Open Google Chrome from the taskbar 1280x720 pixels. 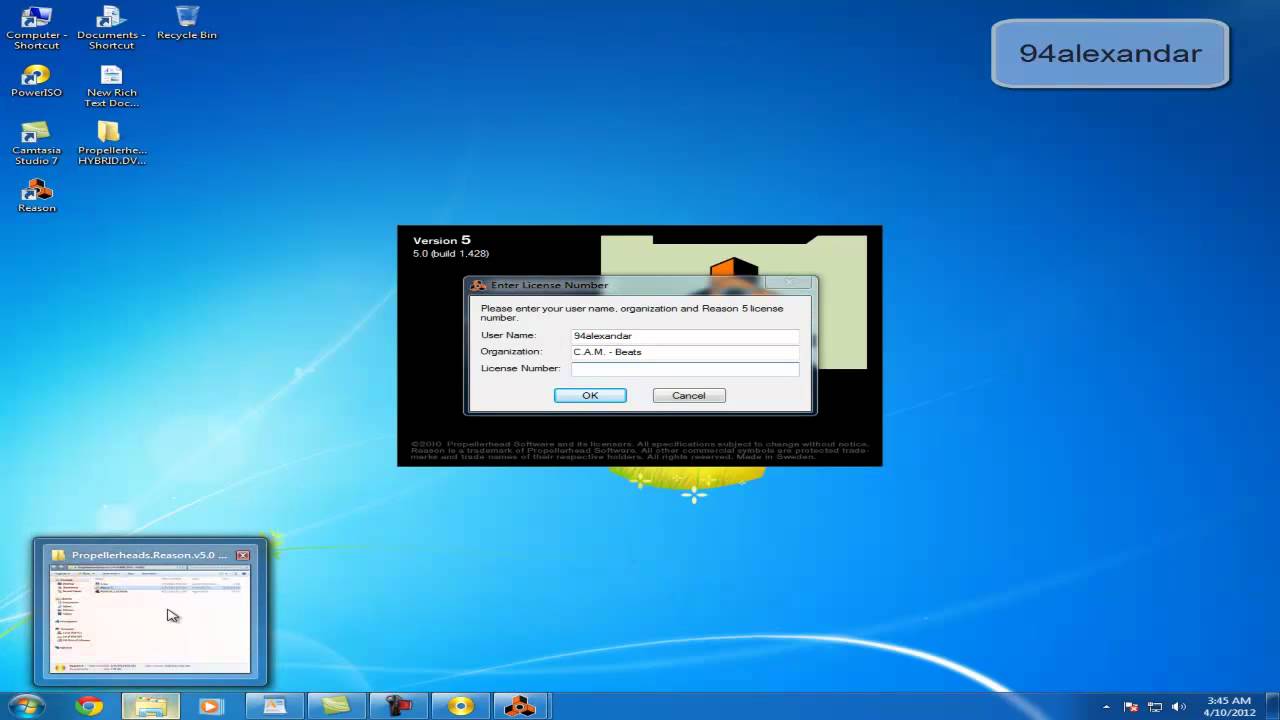click(89, 706)
